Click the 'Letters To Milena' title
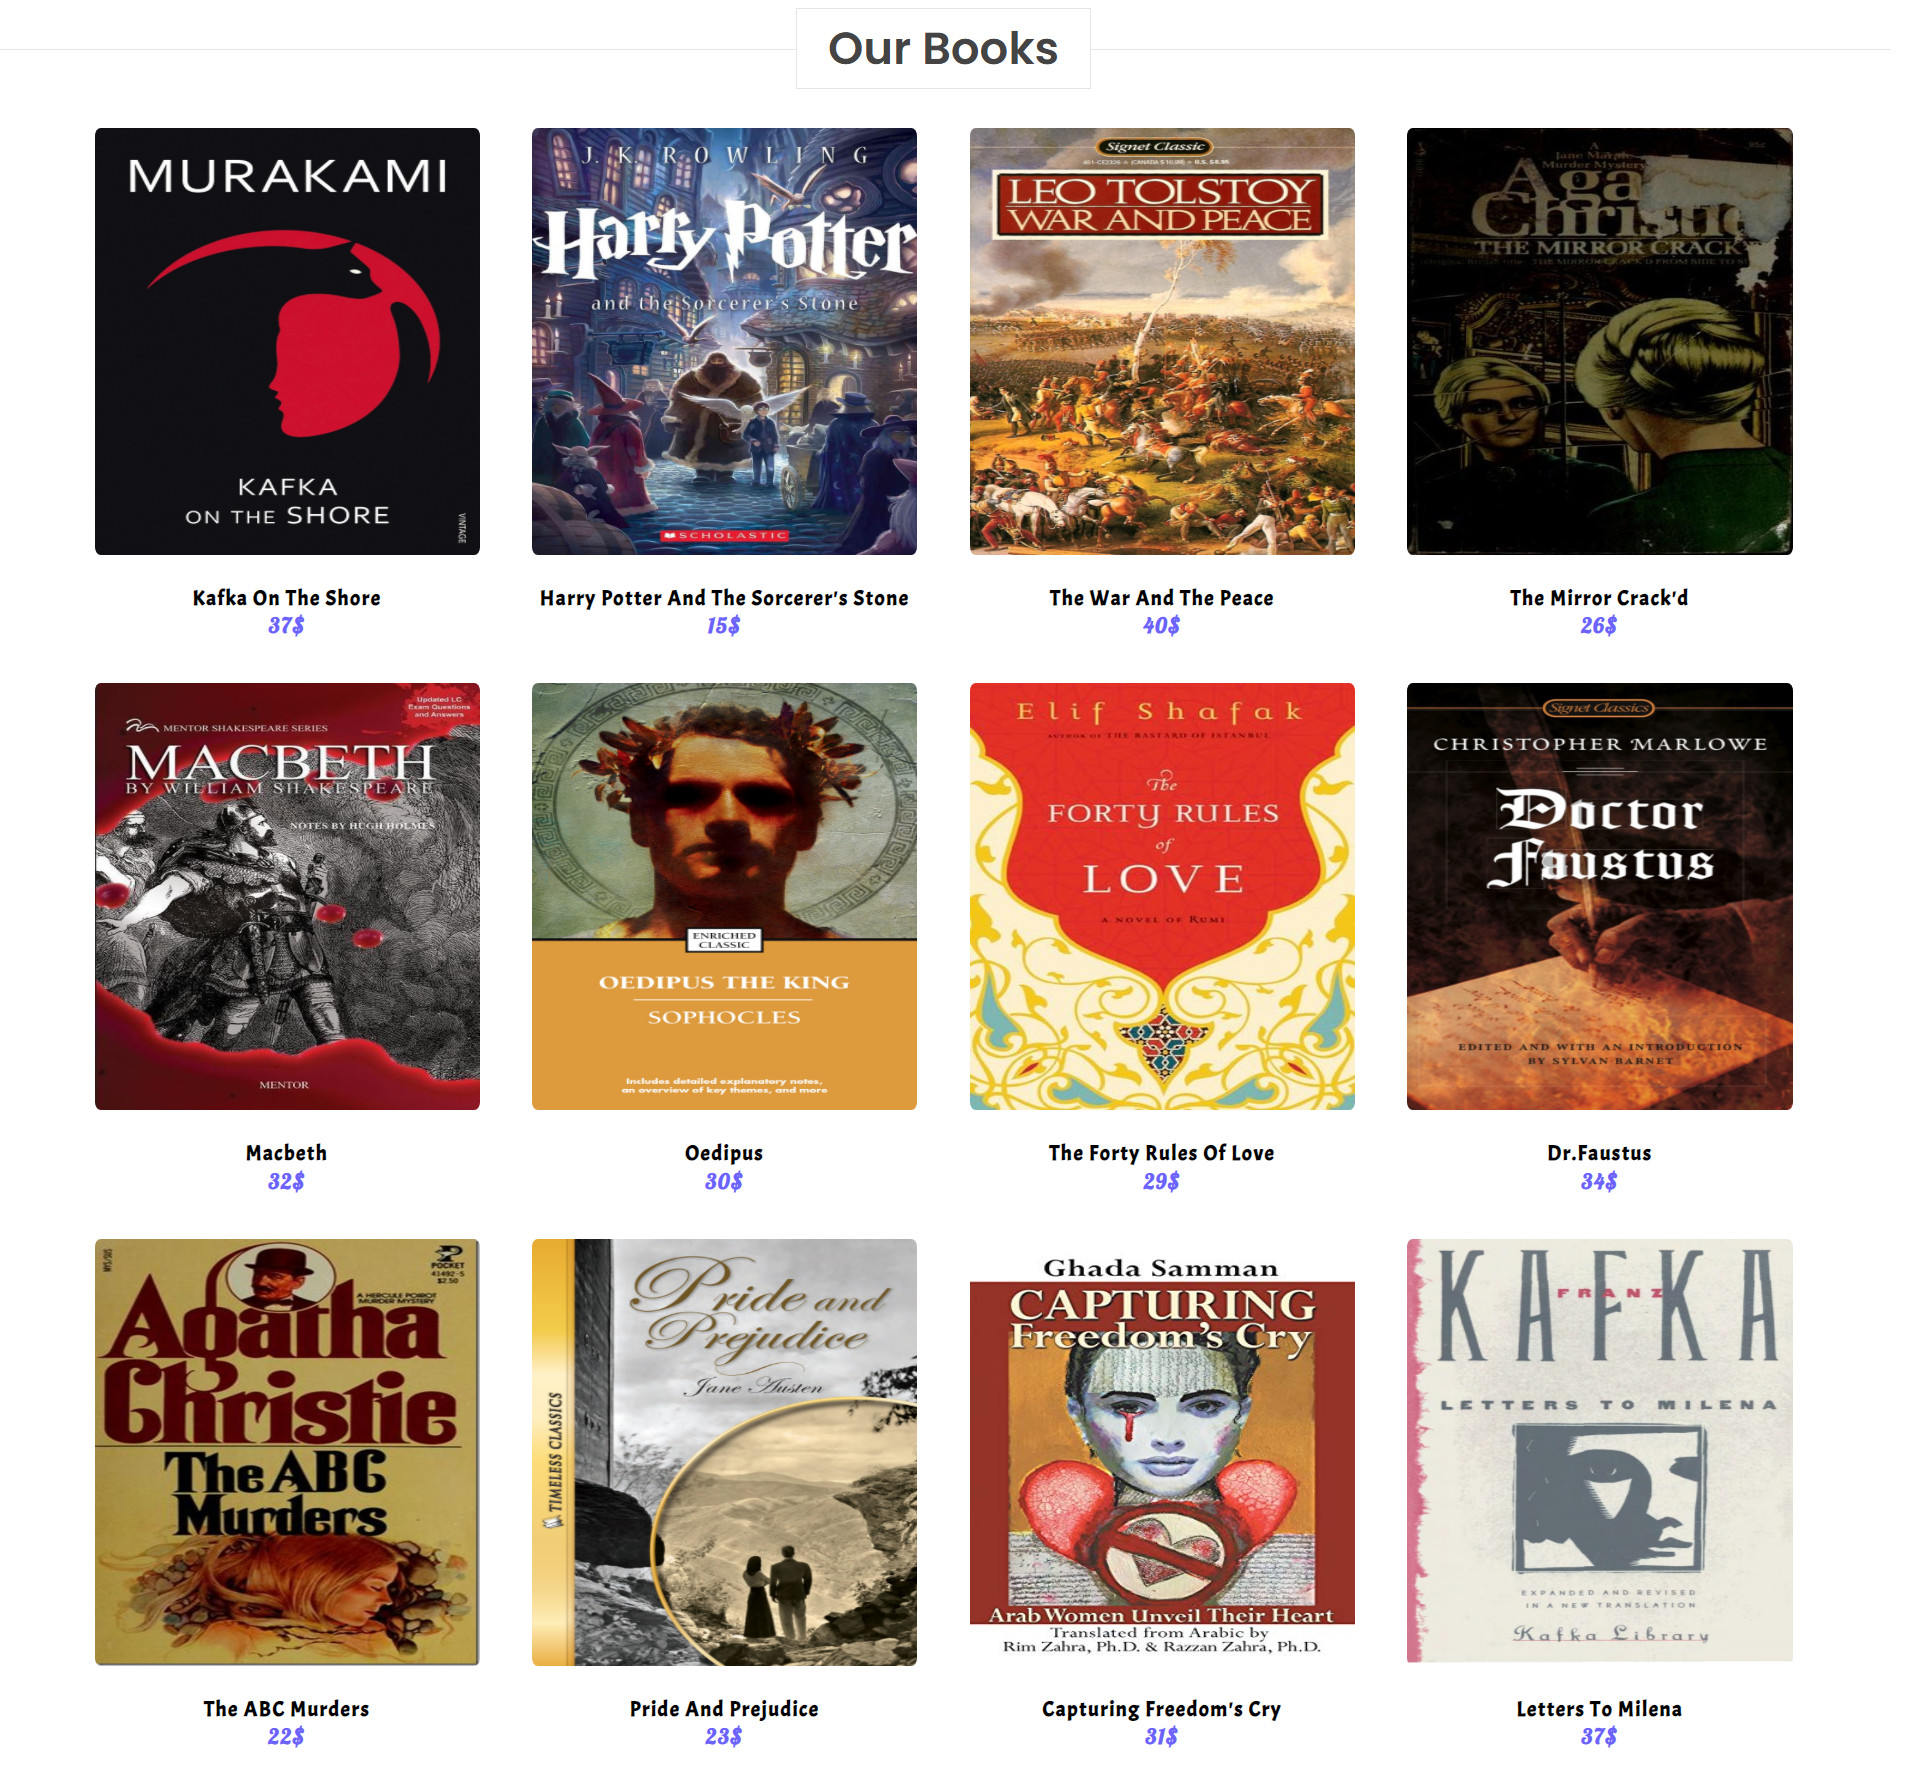Screen dimensions: 1905x1774 click(1599, 1709)
